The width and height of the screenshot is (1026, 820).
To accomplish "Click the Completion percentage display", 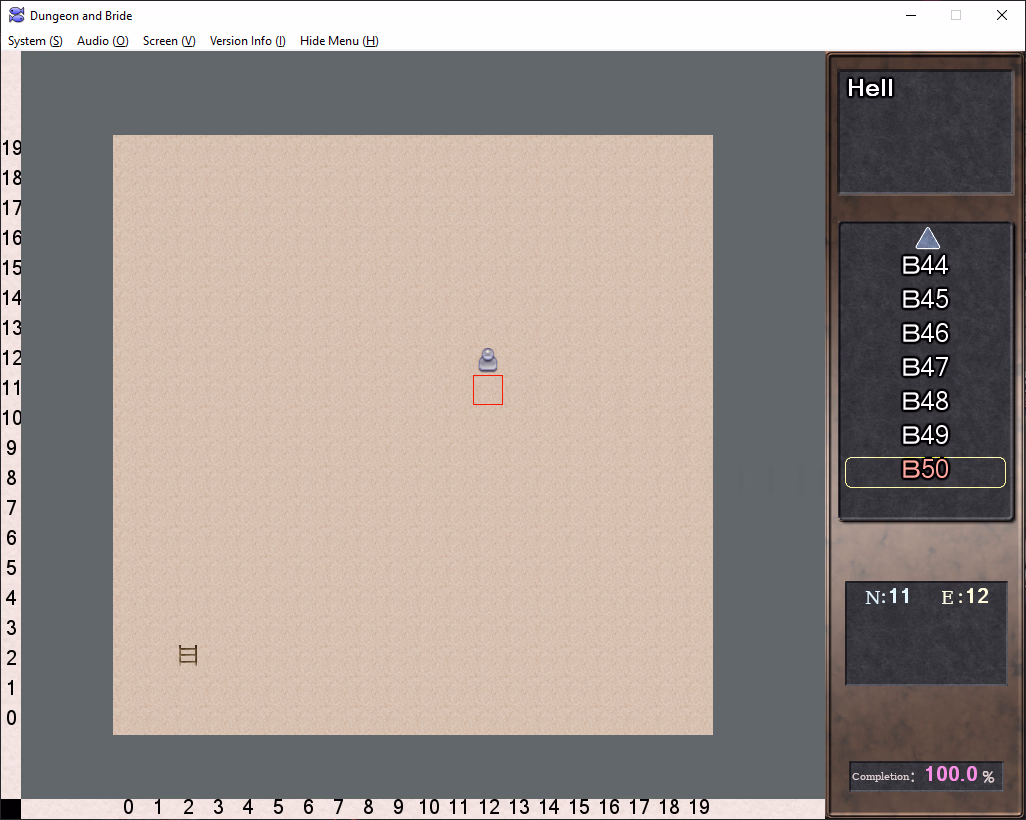I will 925,776.
